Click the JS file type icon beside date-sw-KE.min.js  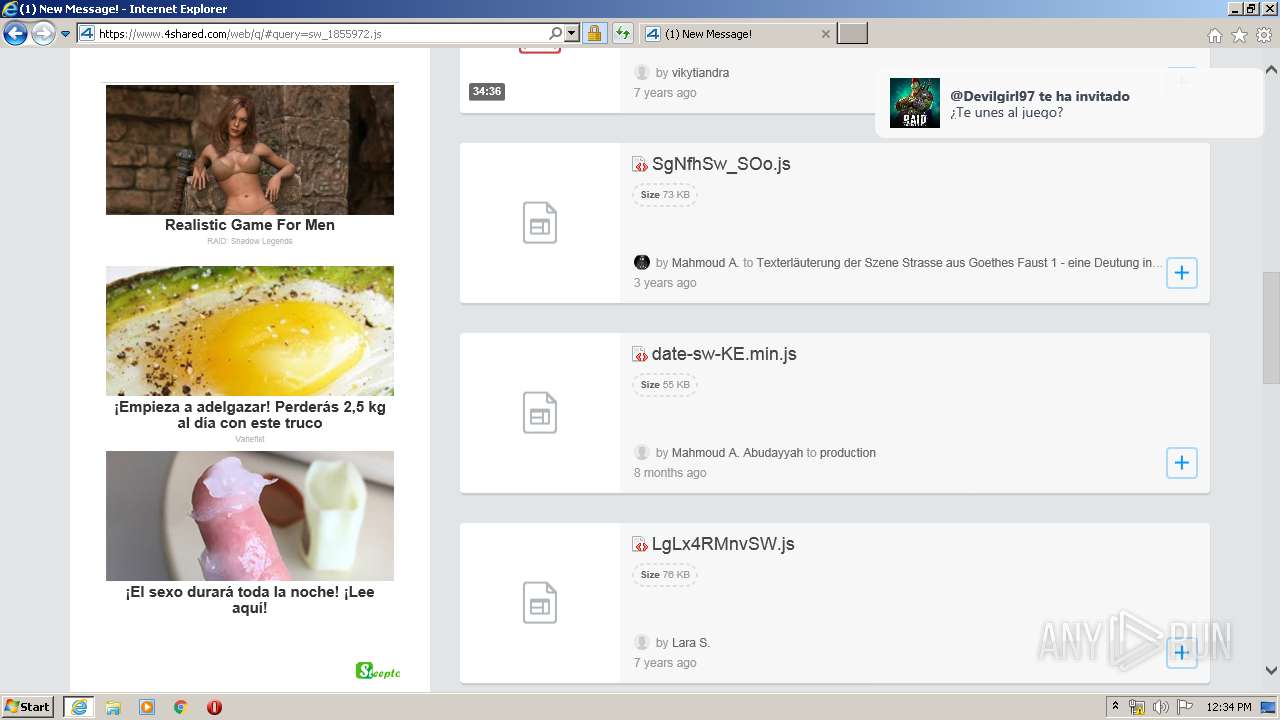tap(640, 355)
